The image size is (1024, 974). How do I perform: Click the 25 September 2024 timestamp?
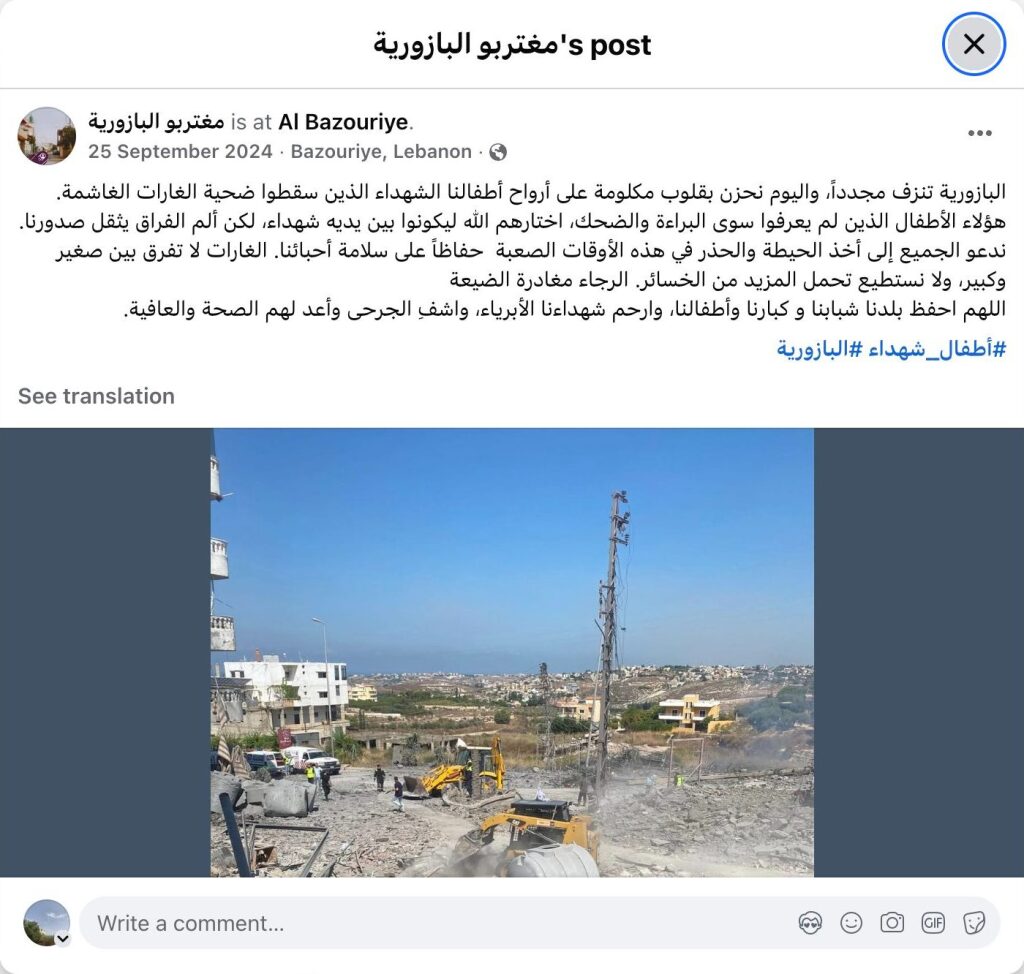(180, 152)
